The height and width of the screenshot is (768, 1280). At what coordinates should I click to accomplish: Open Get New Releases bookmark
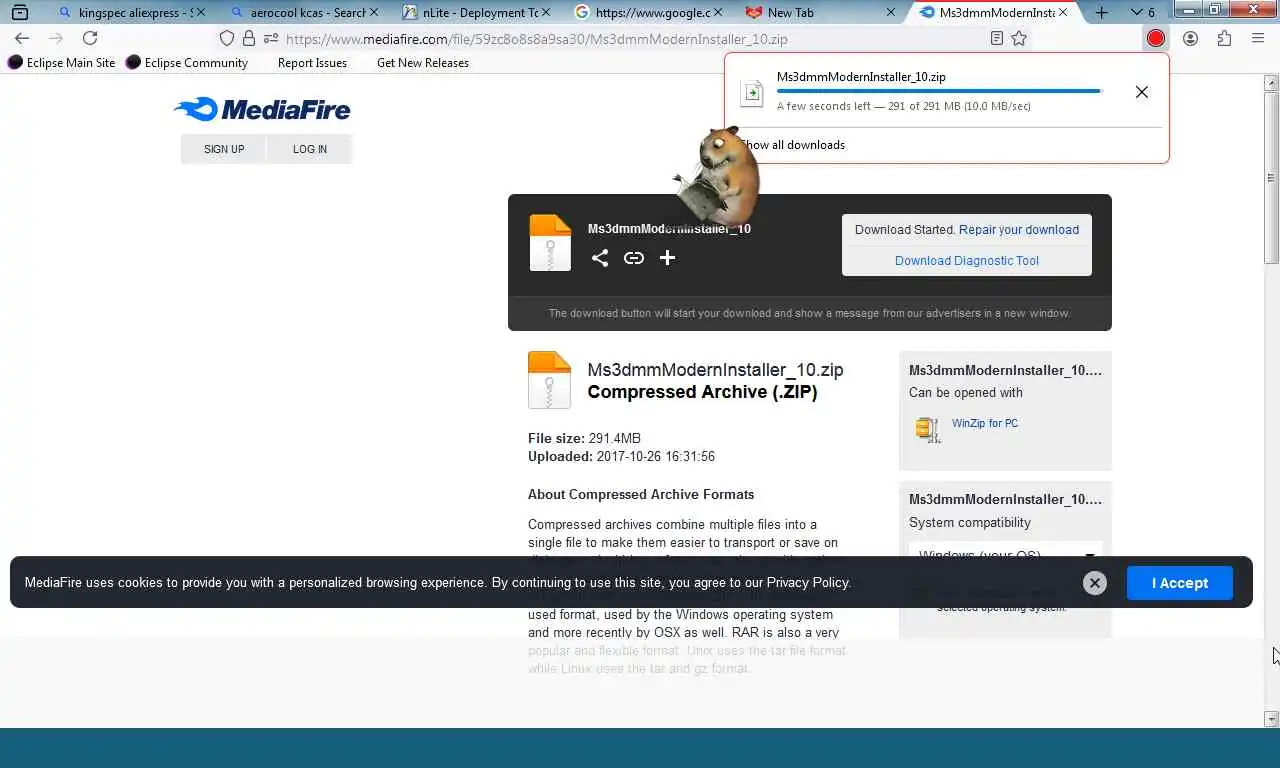click(422, 62)
